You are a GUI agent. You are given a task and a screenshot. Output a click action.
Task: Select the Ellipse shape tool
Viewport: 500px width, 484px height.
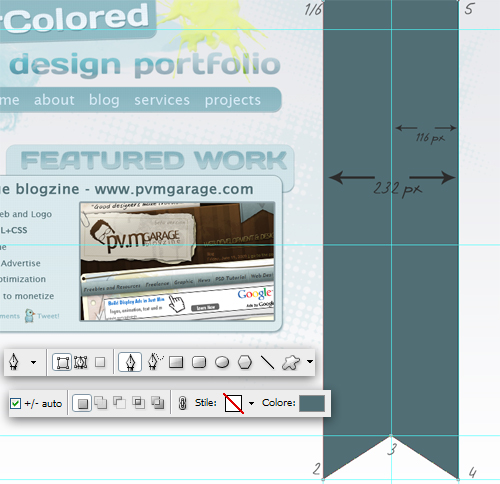coord(222,362)
